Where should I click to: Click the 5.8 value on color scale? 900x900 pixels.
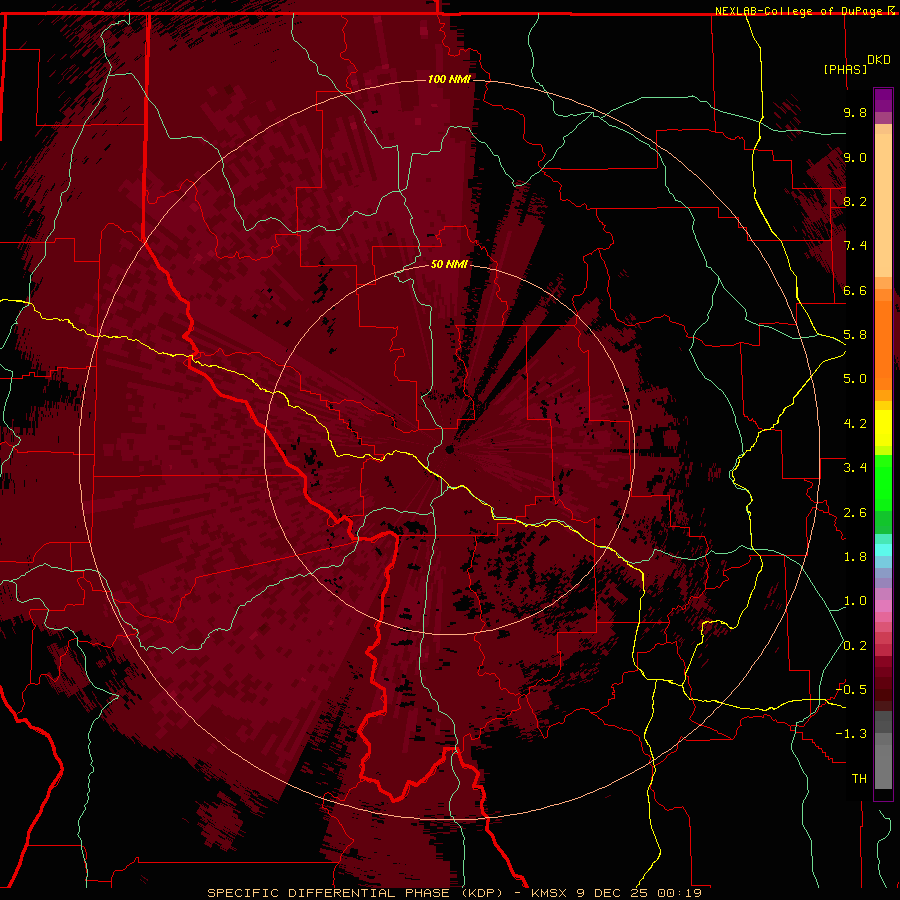tap(855, 335)
